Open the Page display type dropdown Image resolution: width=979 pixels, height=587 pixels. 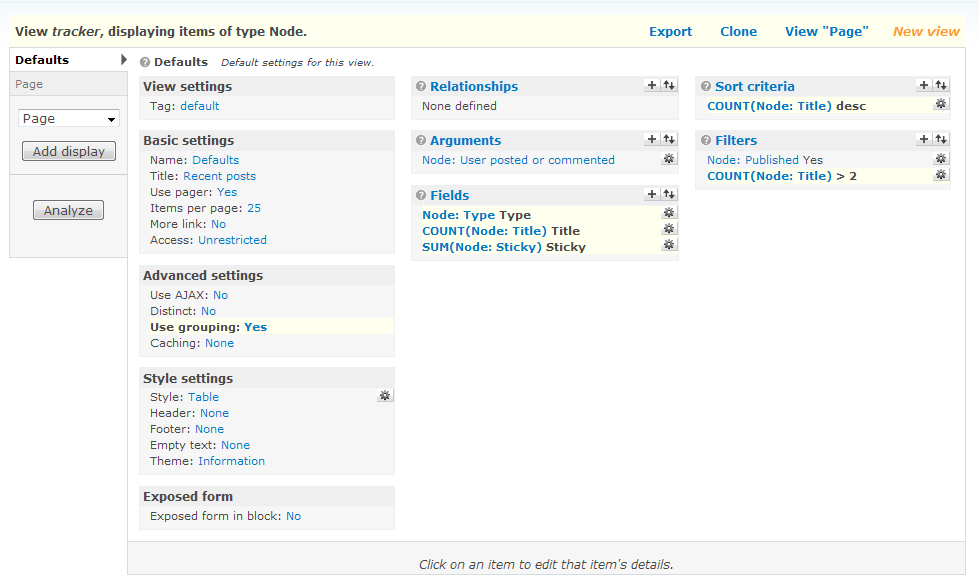coord(69,118)
